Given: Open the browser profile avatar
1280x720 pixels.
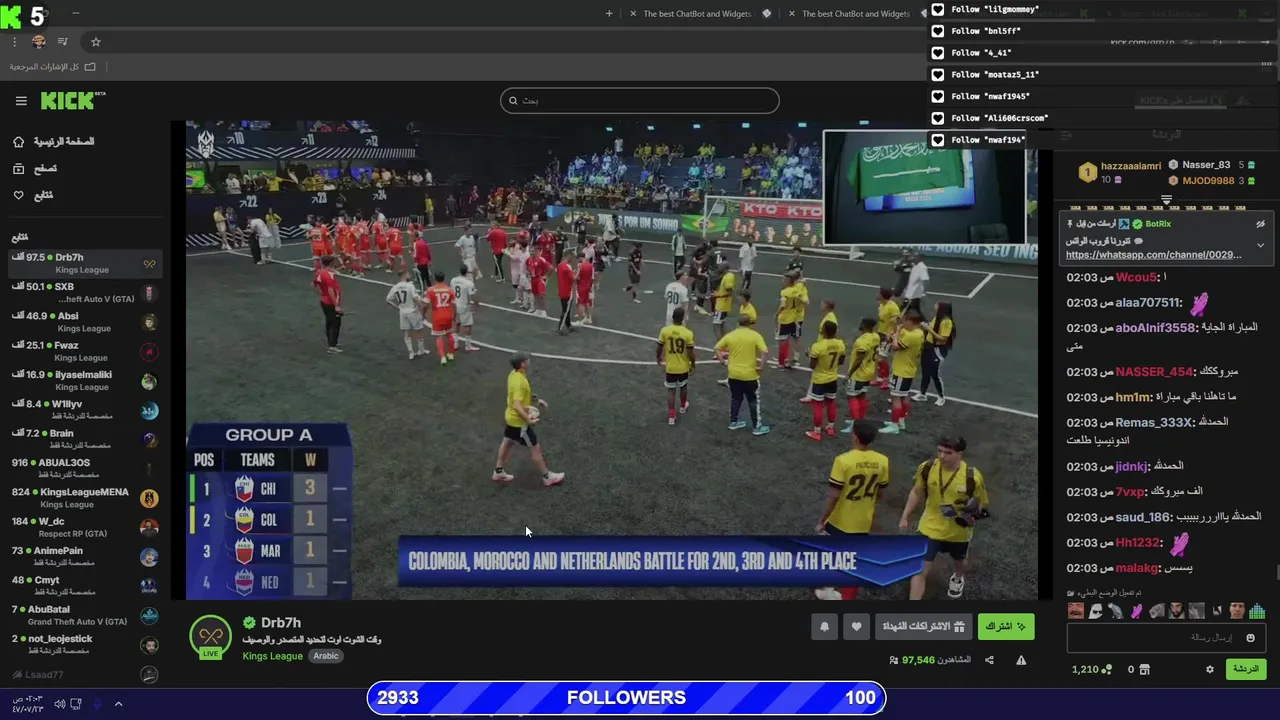Looking at the screenshot, I should coord(39,42).
